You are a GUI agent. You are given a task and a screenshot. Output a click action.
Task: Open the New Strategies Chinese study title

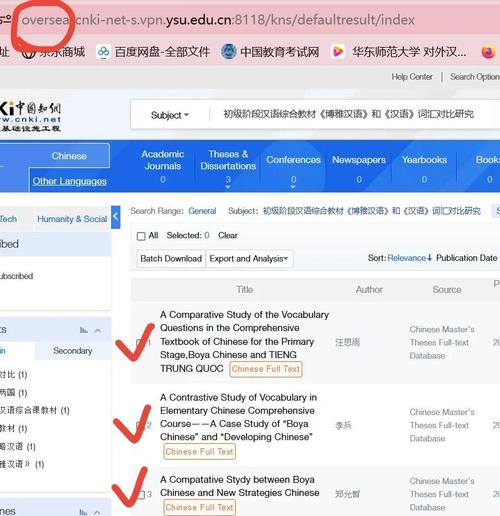point(239,486)
